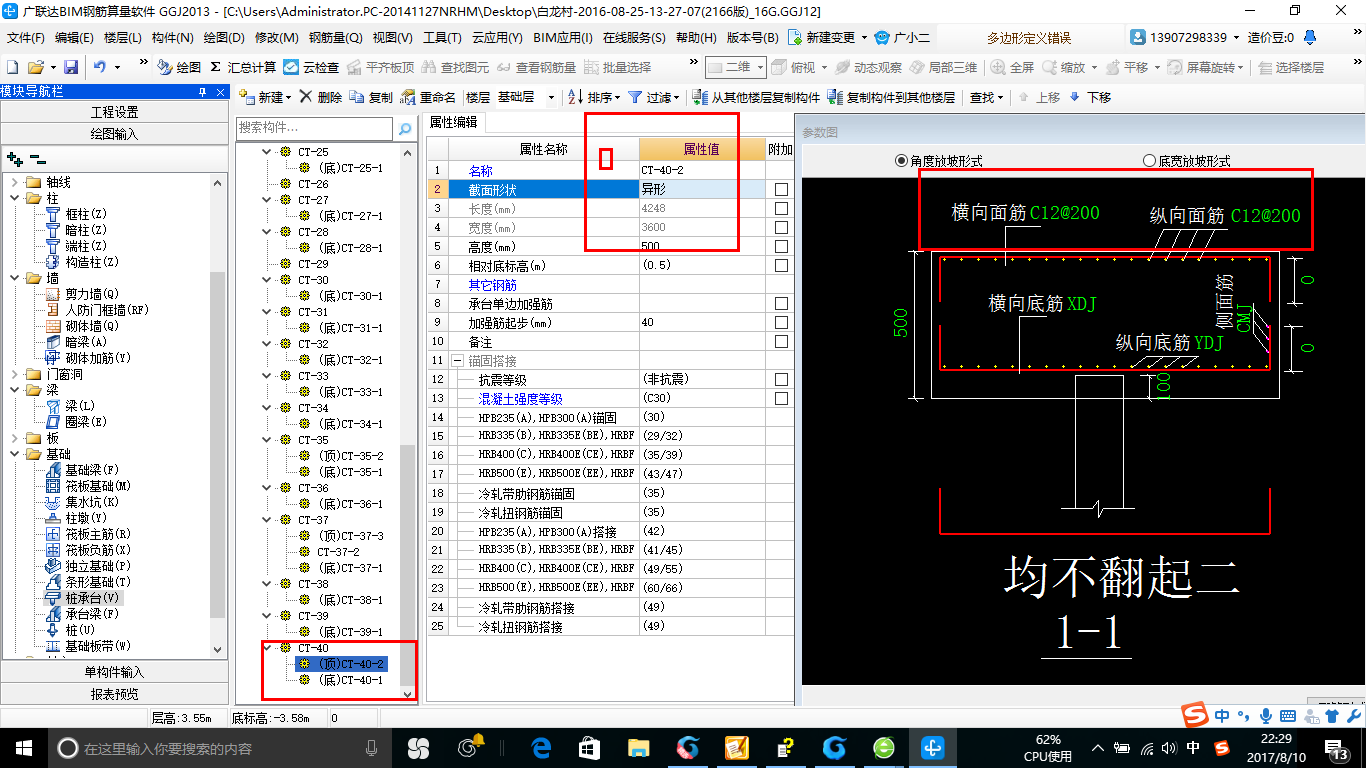Open the 在线服务(S) menu
This screenshot has width=1366, height=768.
634,38
